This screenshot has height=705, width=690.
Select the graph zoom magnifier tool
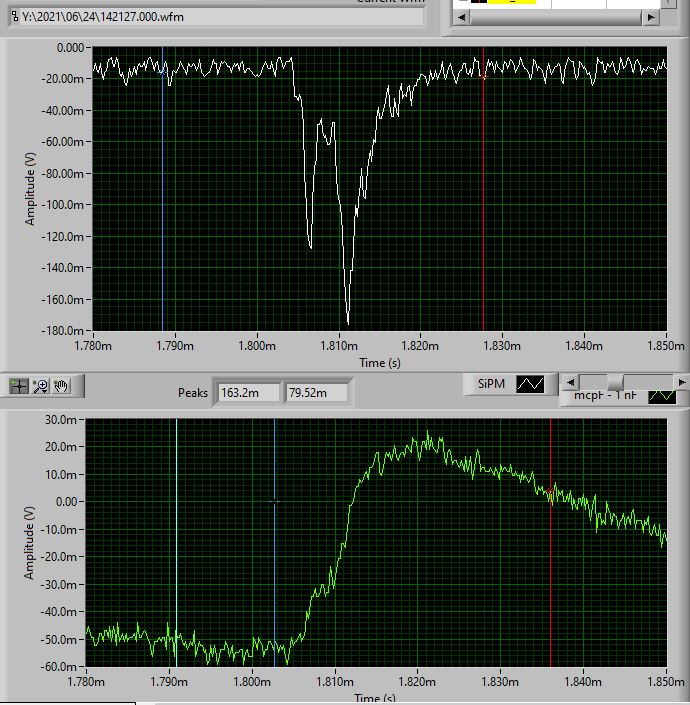tap(40, 386)
